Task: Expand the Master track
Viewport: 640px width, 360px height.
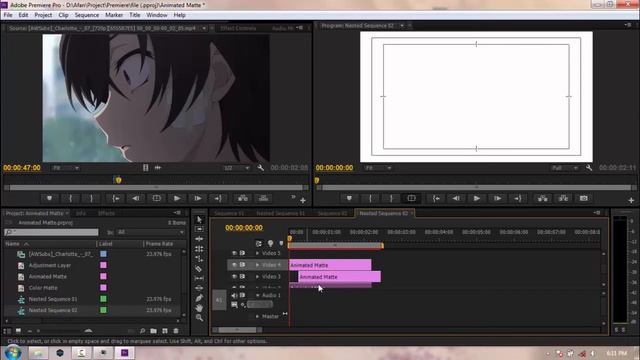Action: [258, 316]
